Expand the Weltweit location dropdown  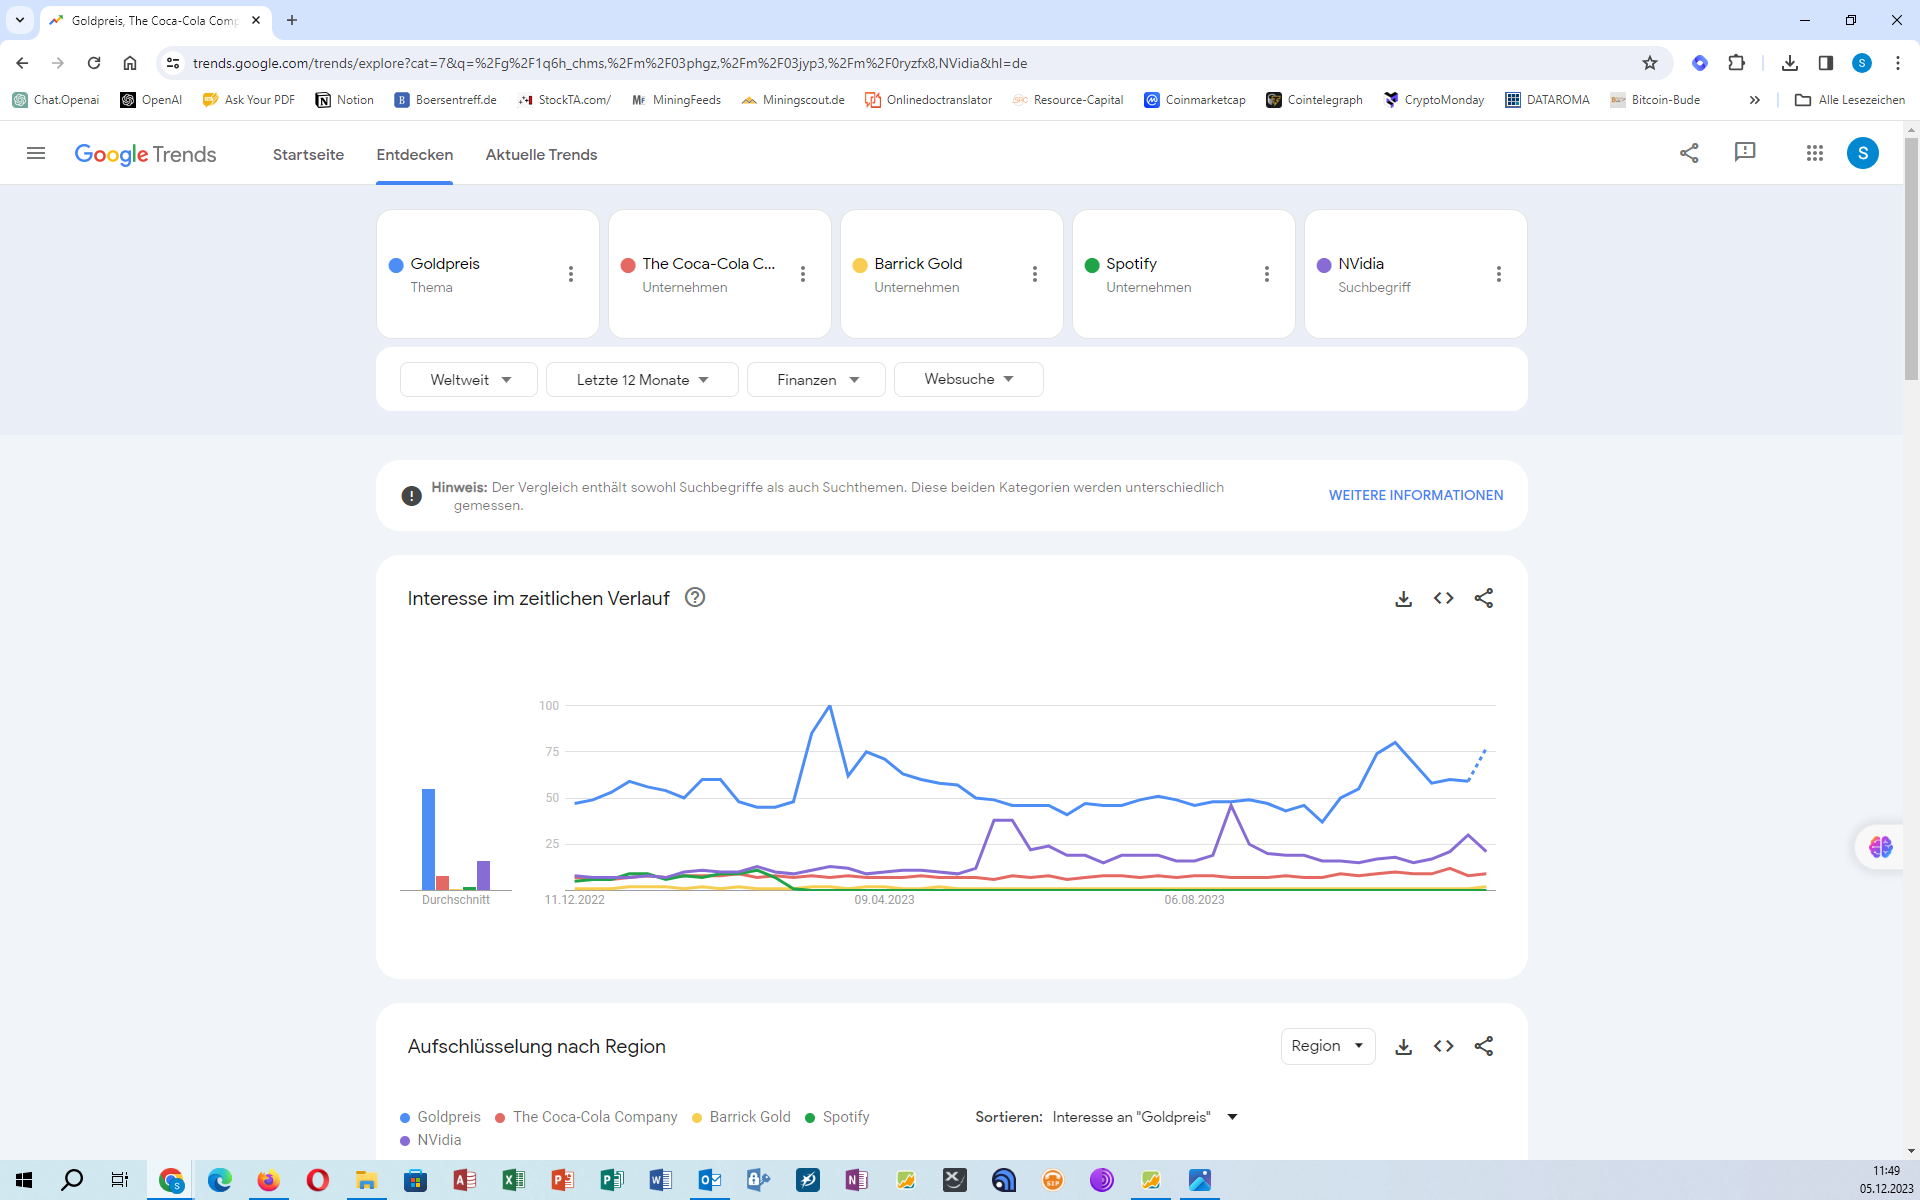(469, 380)
